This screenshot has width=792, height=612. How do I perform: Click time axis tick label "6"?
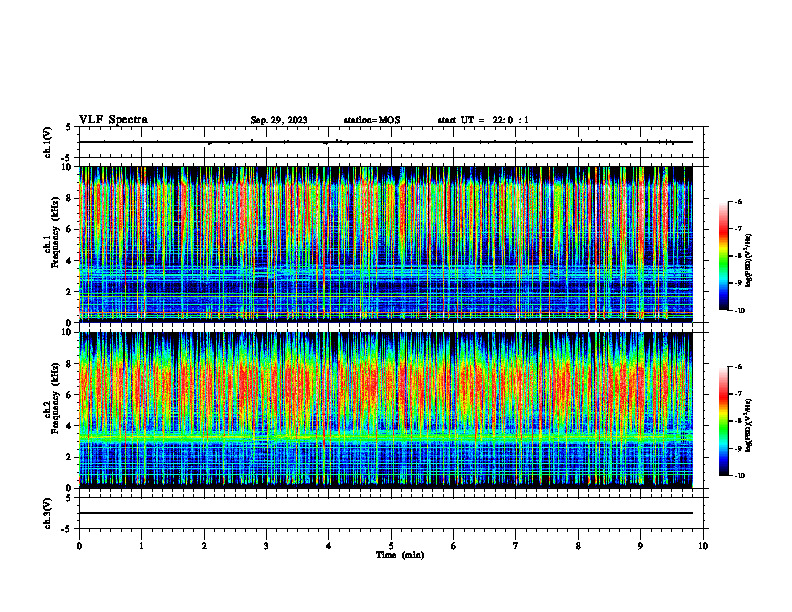coord(454,546)
